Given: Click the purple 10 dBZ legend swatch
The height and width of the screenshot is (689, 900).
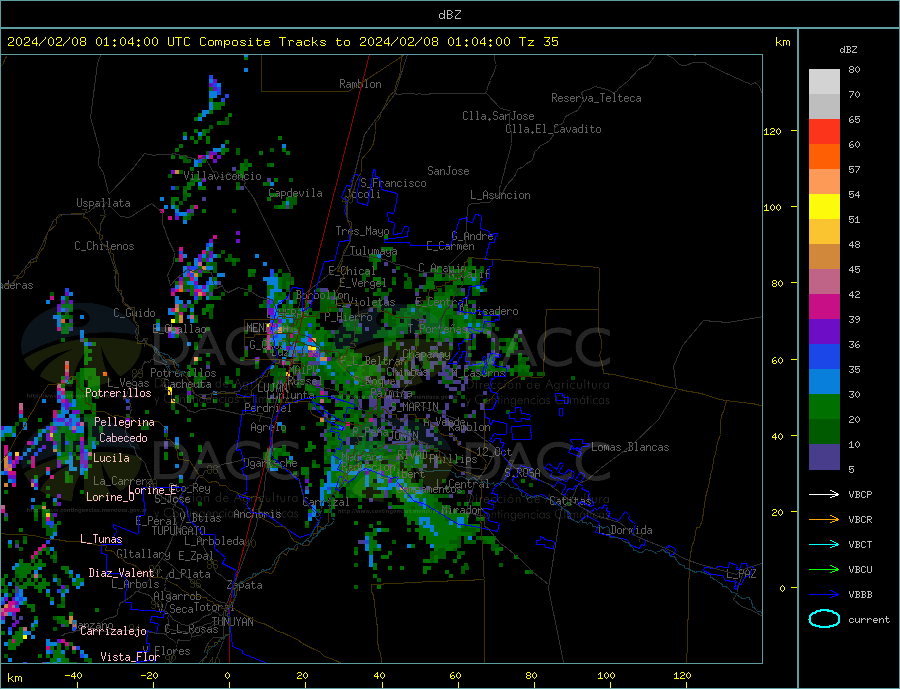Looking at the screenshot, I should click(824, 457).
